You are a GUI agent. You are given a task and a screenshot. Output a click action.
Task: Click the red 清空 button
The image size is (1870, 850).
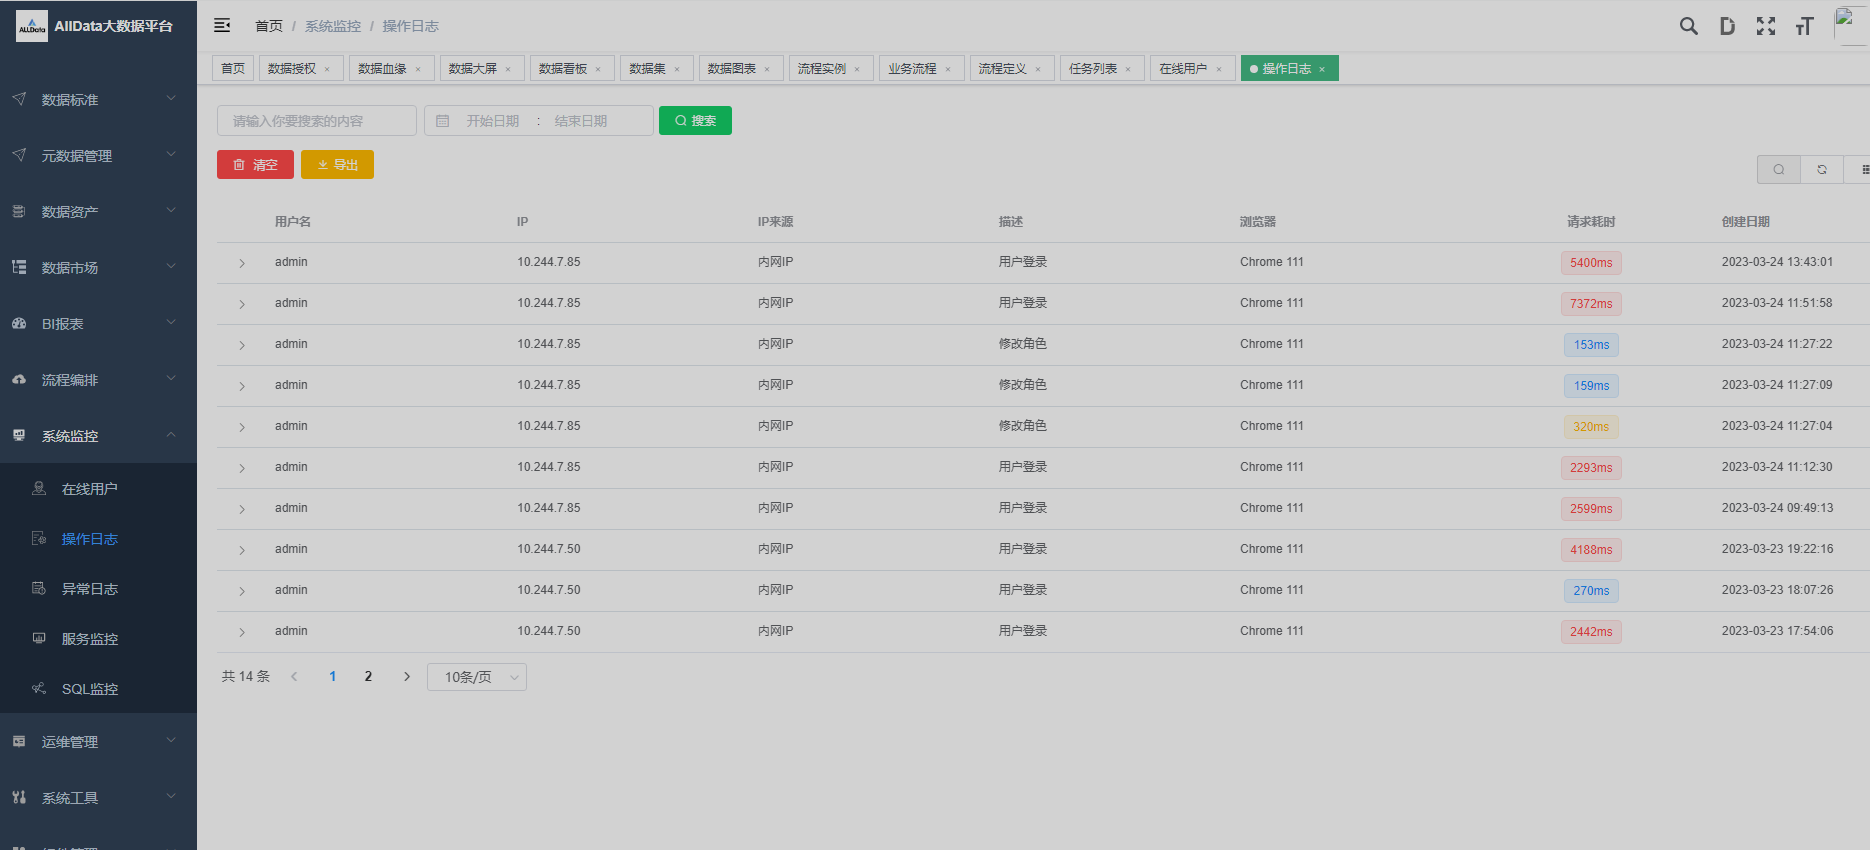pyautogui.click(x=255, y=165)
